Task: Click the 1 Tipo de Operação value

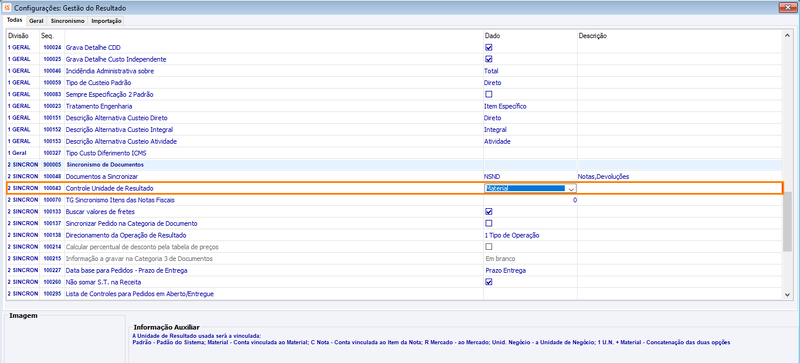Action: 512,235
